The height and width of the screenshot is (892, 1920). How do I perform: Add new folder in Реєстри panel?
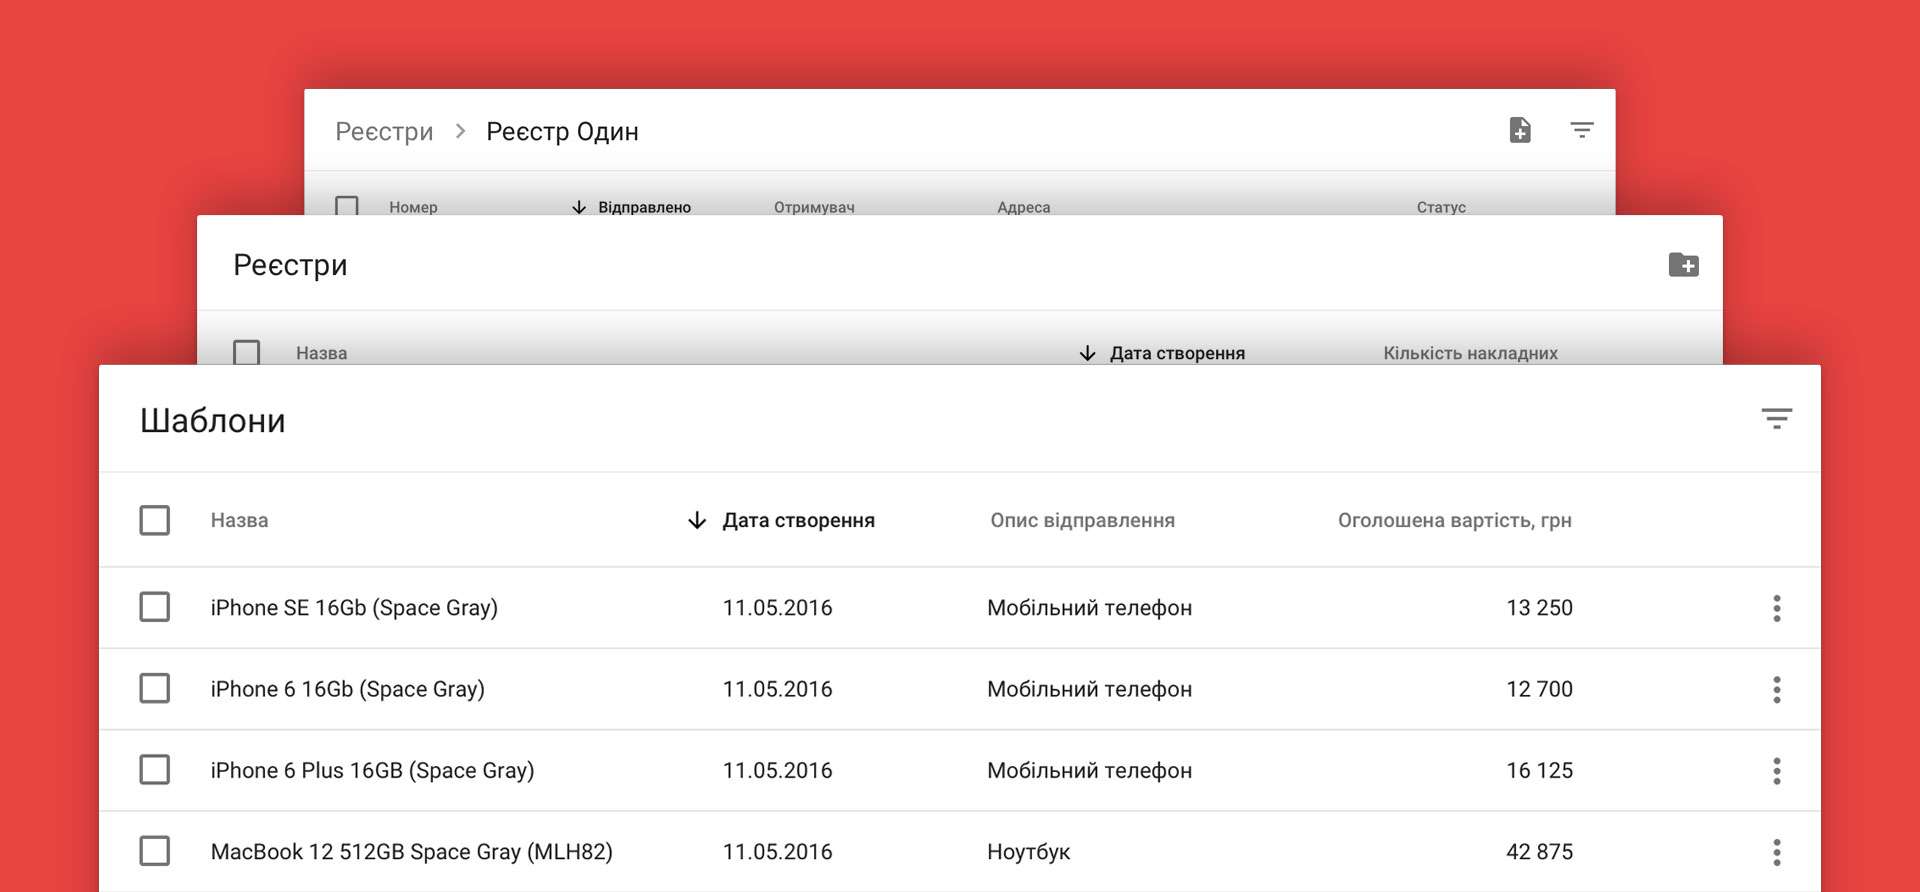tap(1684, 265)
